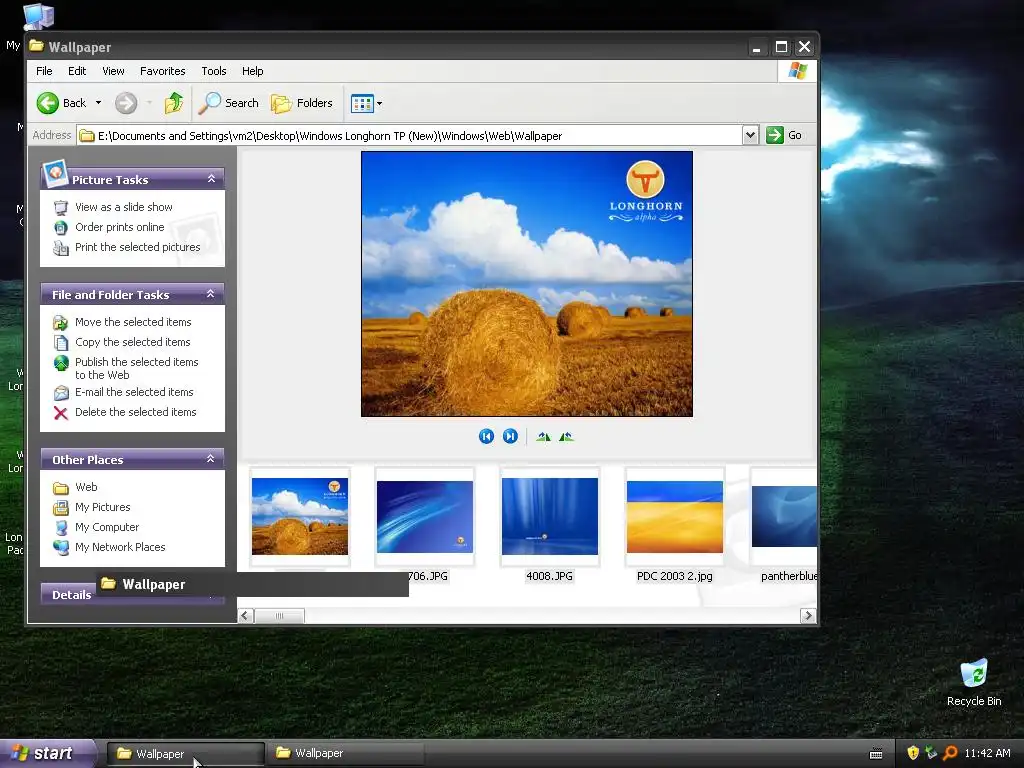The image size is (1024, 768).
Task: Open My Network Places link
Action: pos(120,547)
